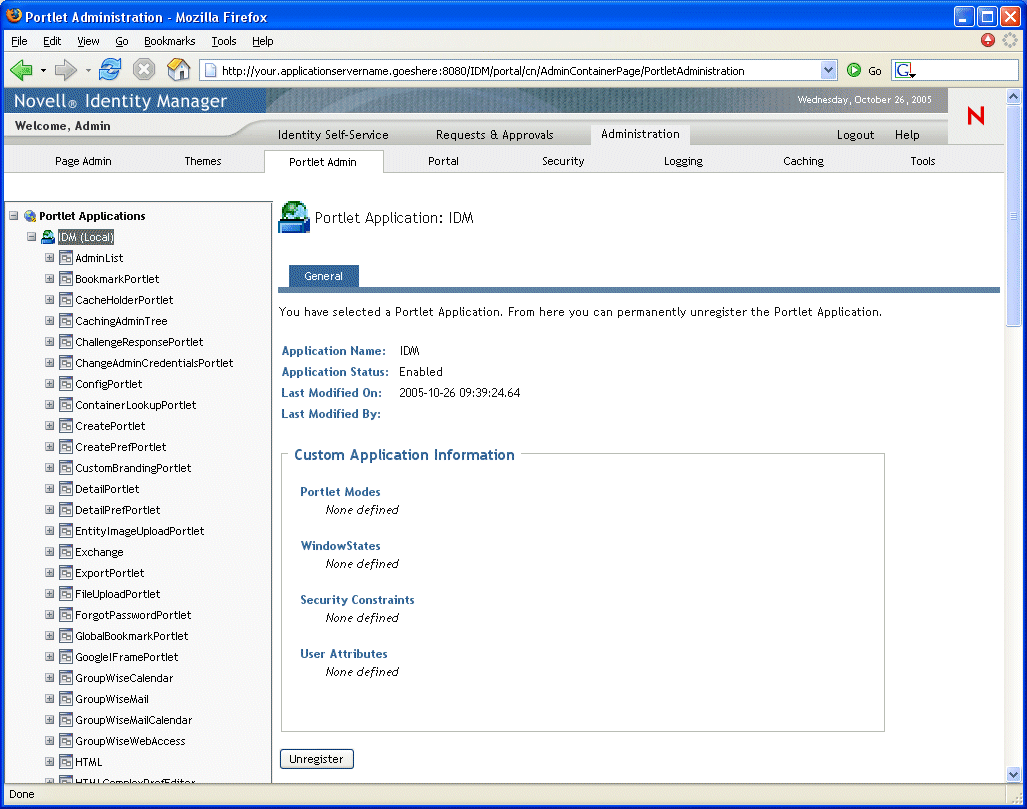Select GlobalBookmarkPortlet in the tree
Viewport: 1027px width, 809px height.
pyautogui.click(x=132, y=636)
